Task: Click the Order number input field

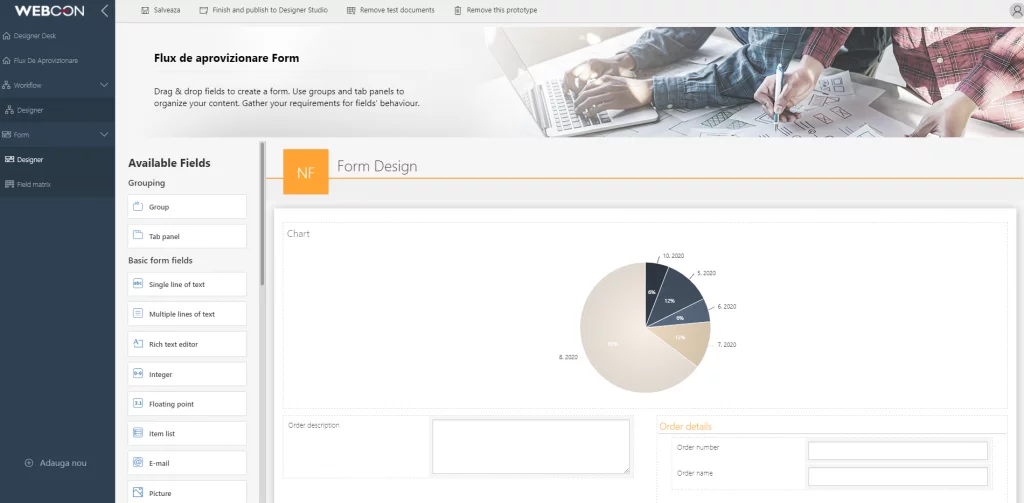Action: [x=897, y=451]
